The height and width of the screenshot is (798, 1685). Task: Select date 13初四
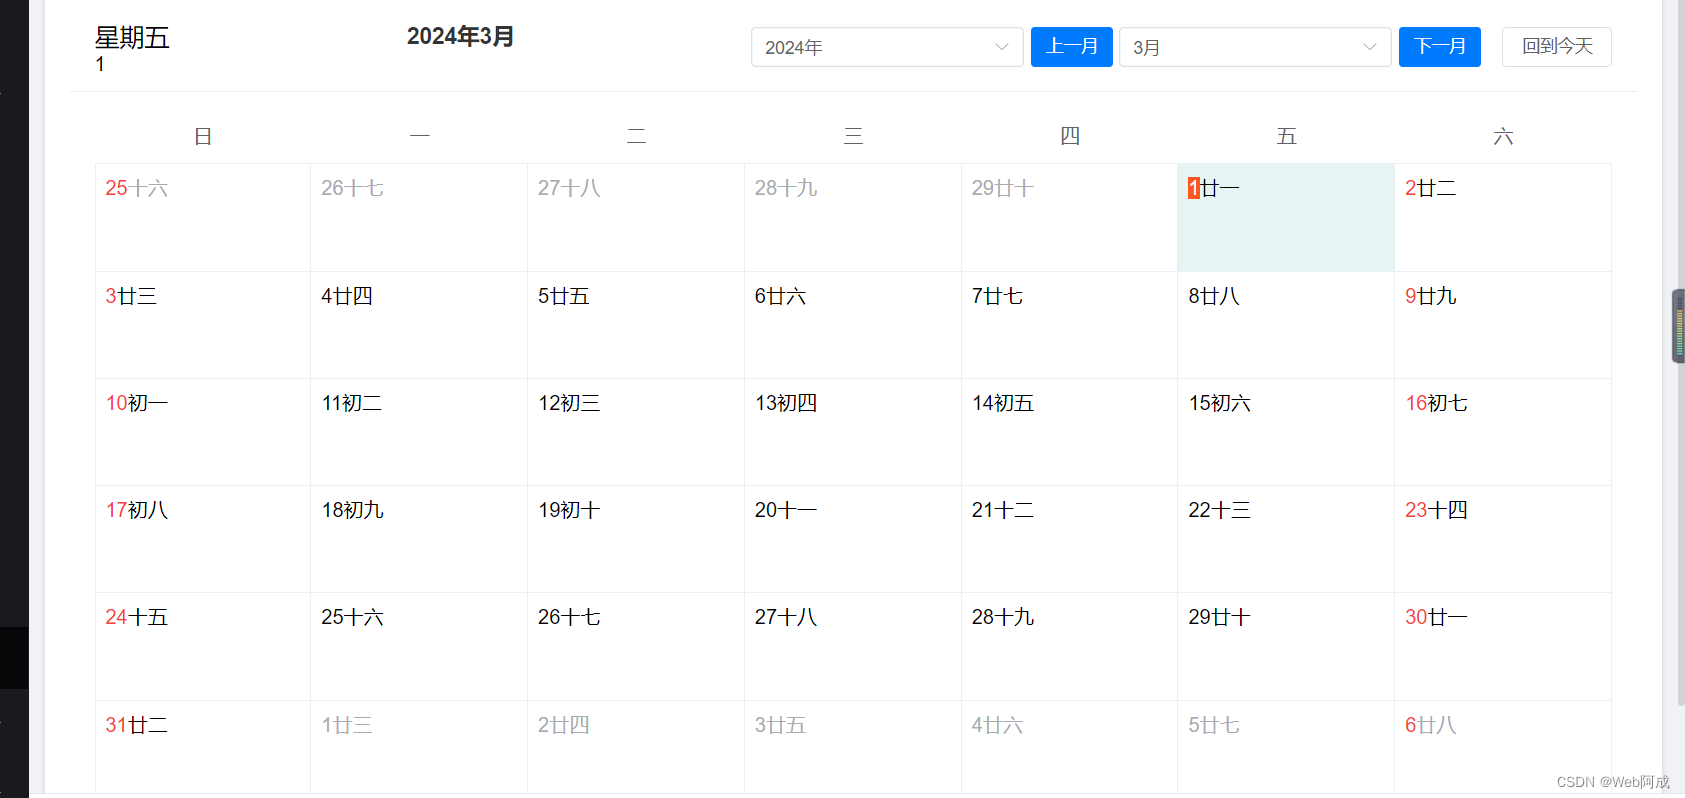pyautogui.click(x=853, y=432)
